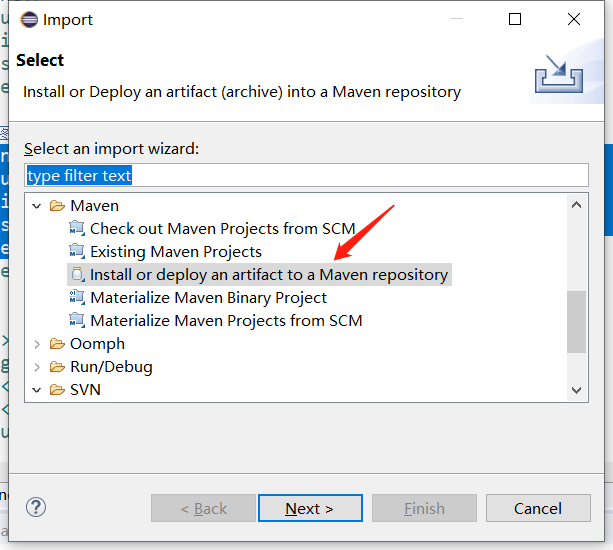The width and height of the screenshot is (613, 550).
Task: Click the Existing Maven Projects icon
Action: point(77,252)
